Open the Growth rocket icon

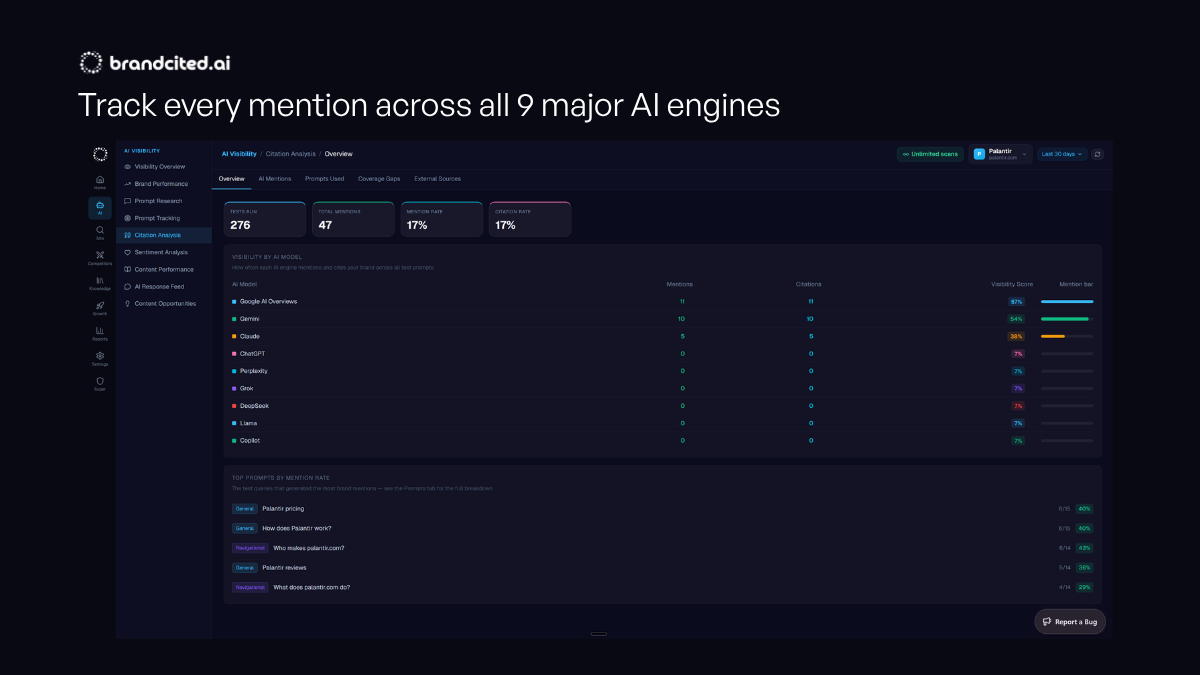point(100,307)
